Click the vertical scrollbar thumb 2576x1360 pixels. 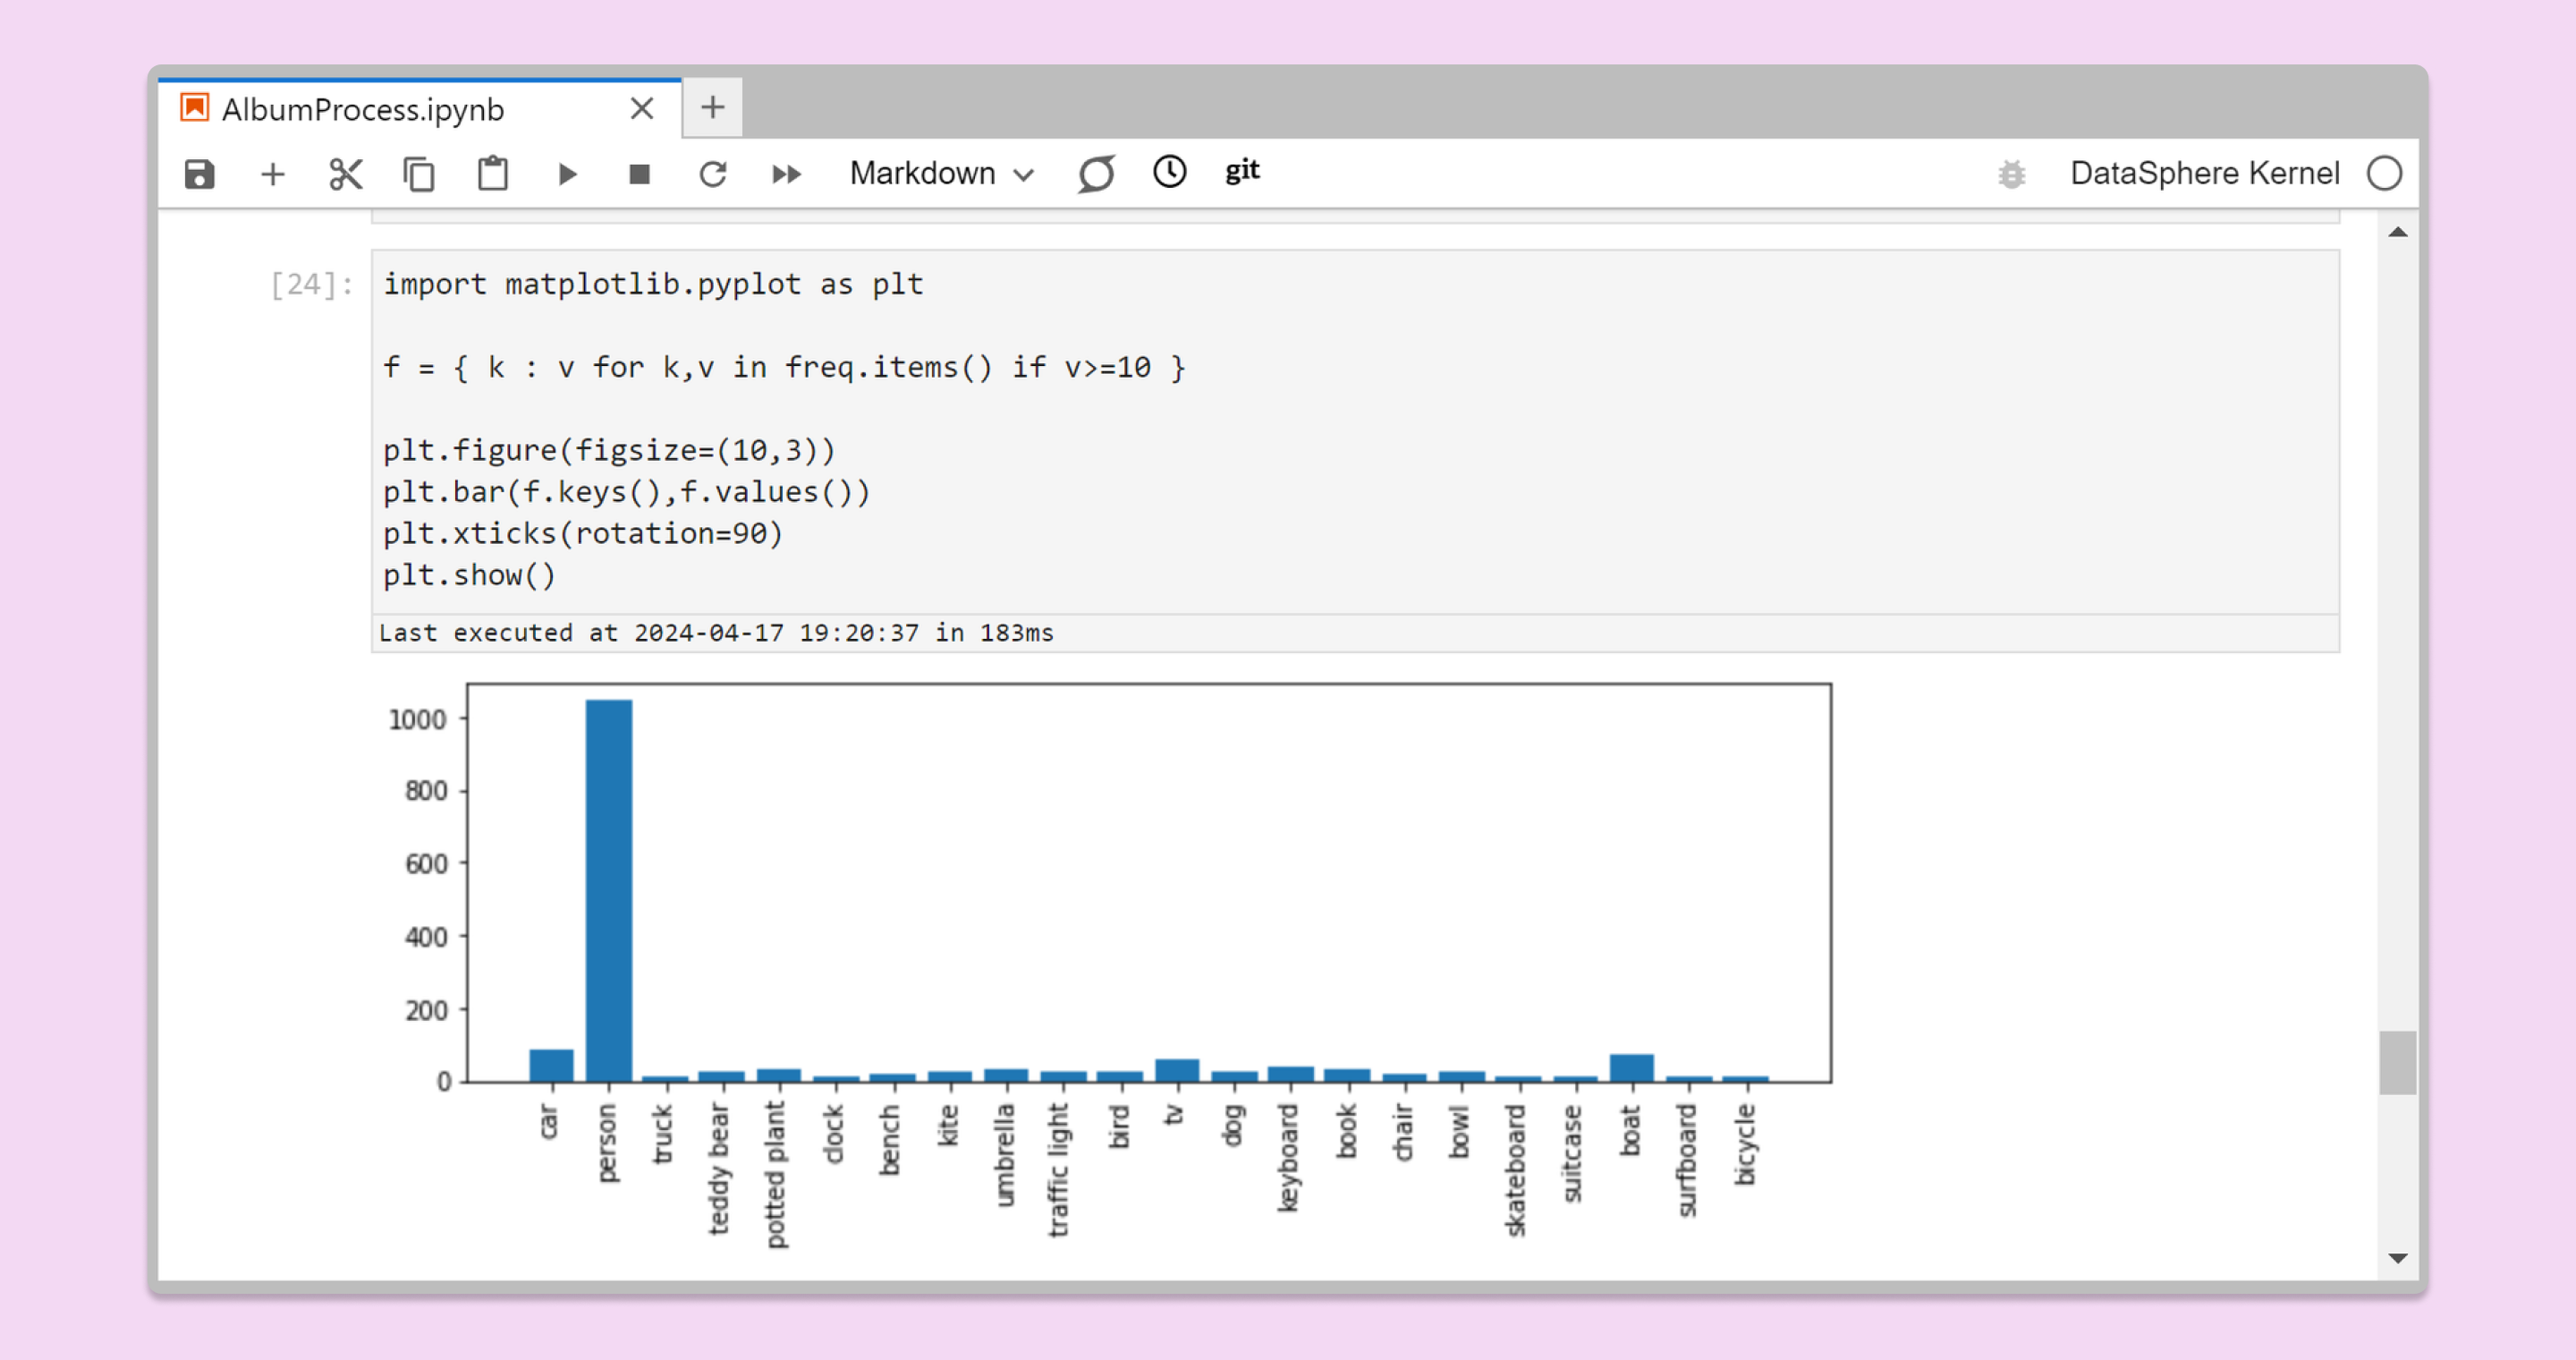[x=2398, y=1063]
